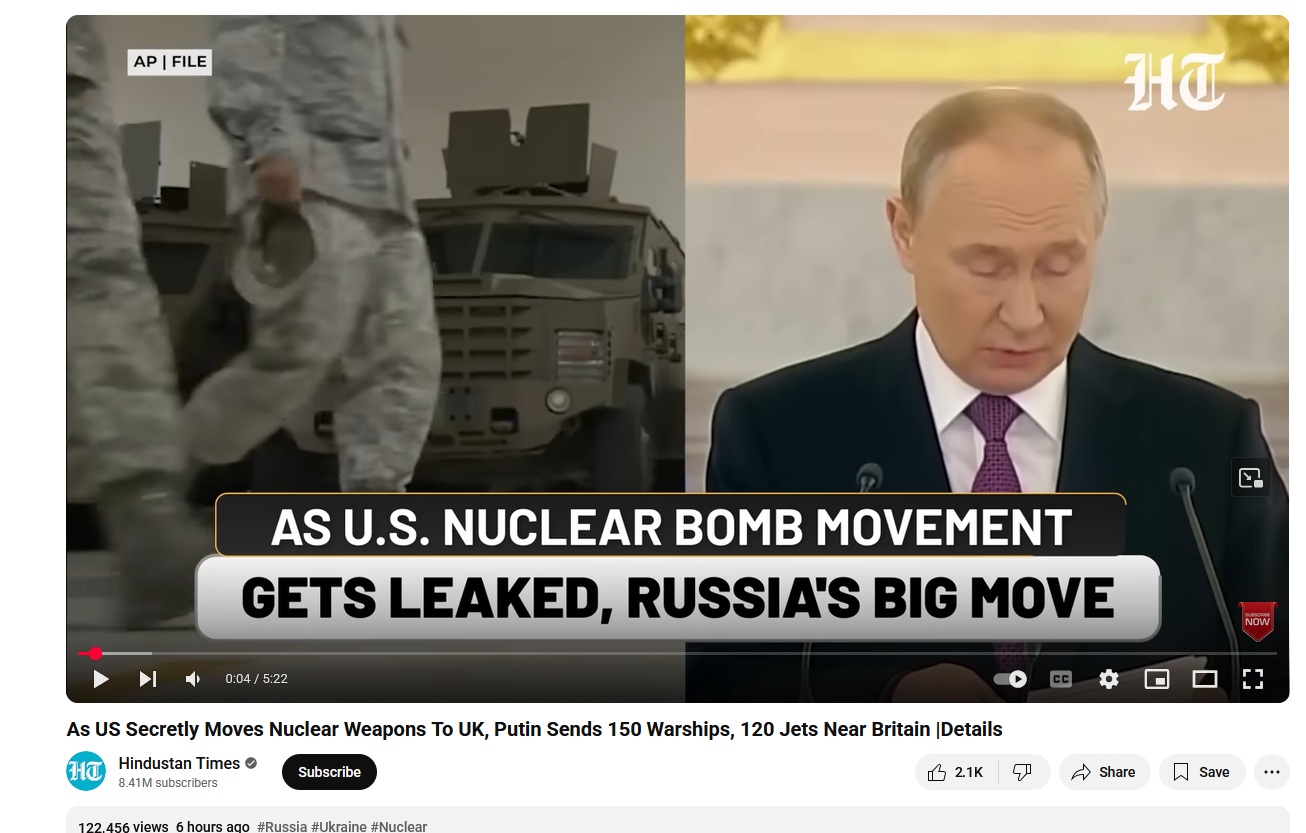The height and width of the screenshot is (833, 1306).
Task: Enter full screen mode
Action: (1253, 679)
